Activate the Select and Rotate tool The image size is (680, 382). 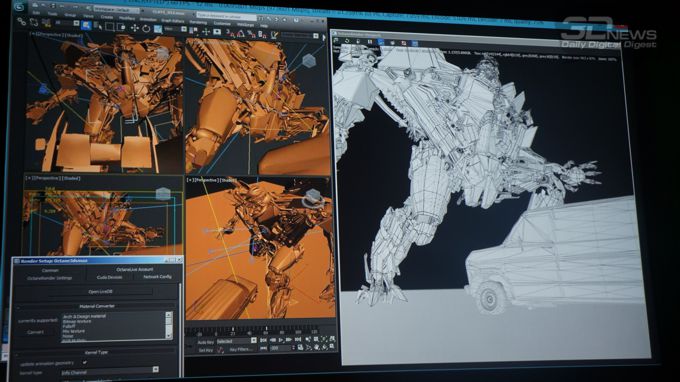click(146, 28)
